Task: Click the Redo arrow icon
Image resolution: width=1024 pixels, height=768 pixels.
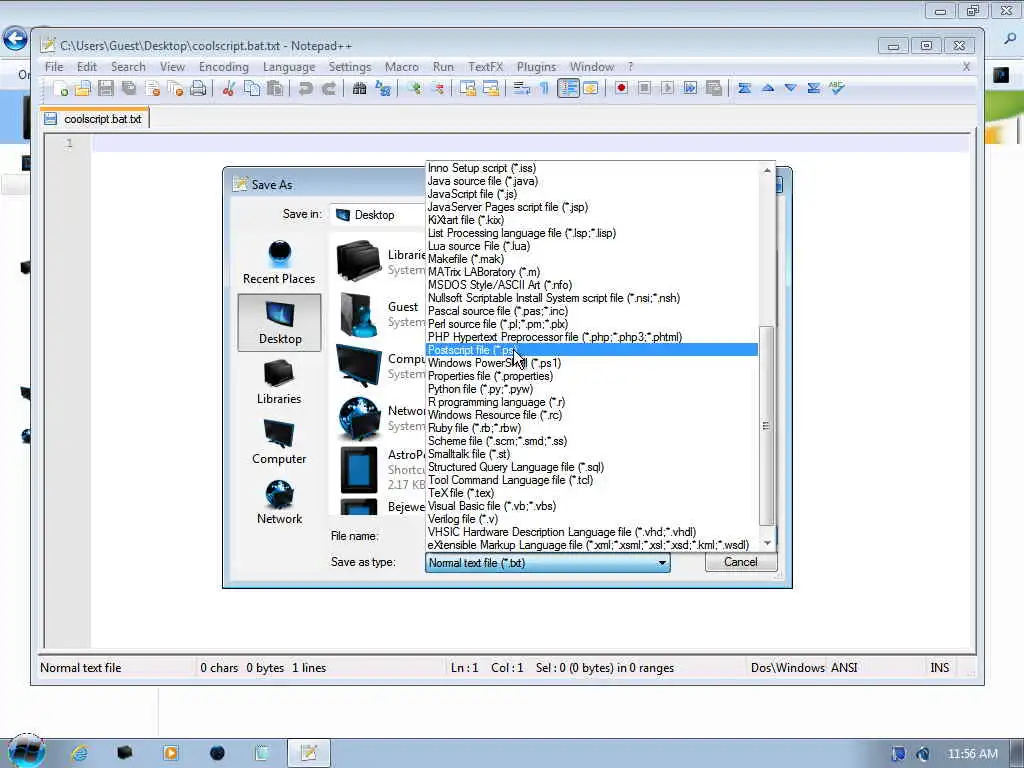Action: (x=328, y=88)
